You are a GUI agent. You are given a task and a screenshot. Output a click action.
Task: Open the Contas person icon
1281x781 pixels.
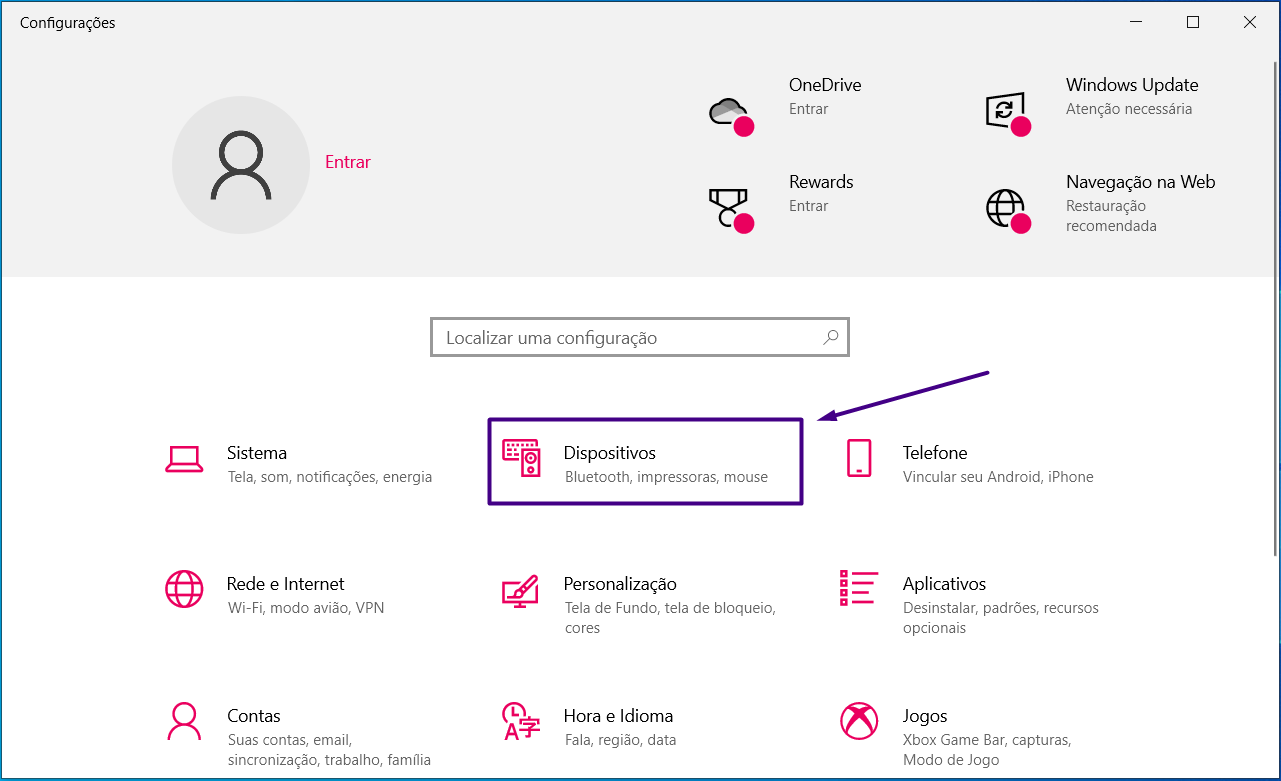pyautogui.click(x=184, y=721)
